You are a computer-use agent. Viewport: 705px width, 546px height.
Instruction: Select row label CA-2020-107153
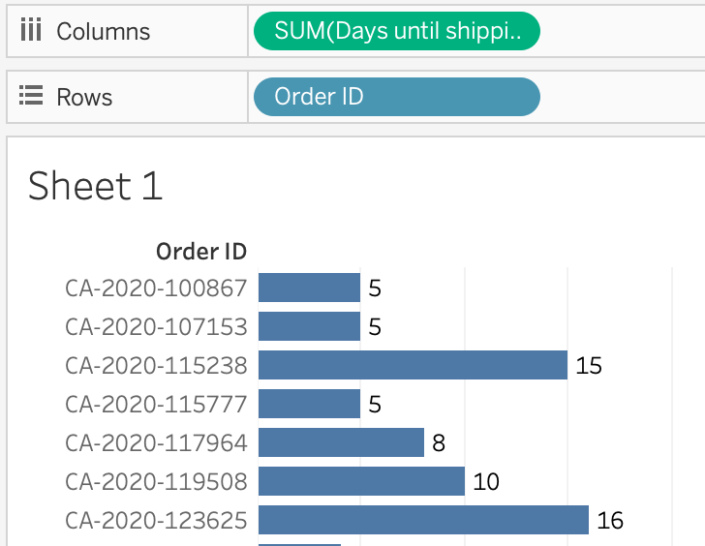click(x=156, y=327)
